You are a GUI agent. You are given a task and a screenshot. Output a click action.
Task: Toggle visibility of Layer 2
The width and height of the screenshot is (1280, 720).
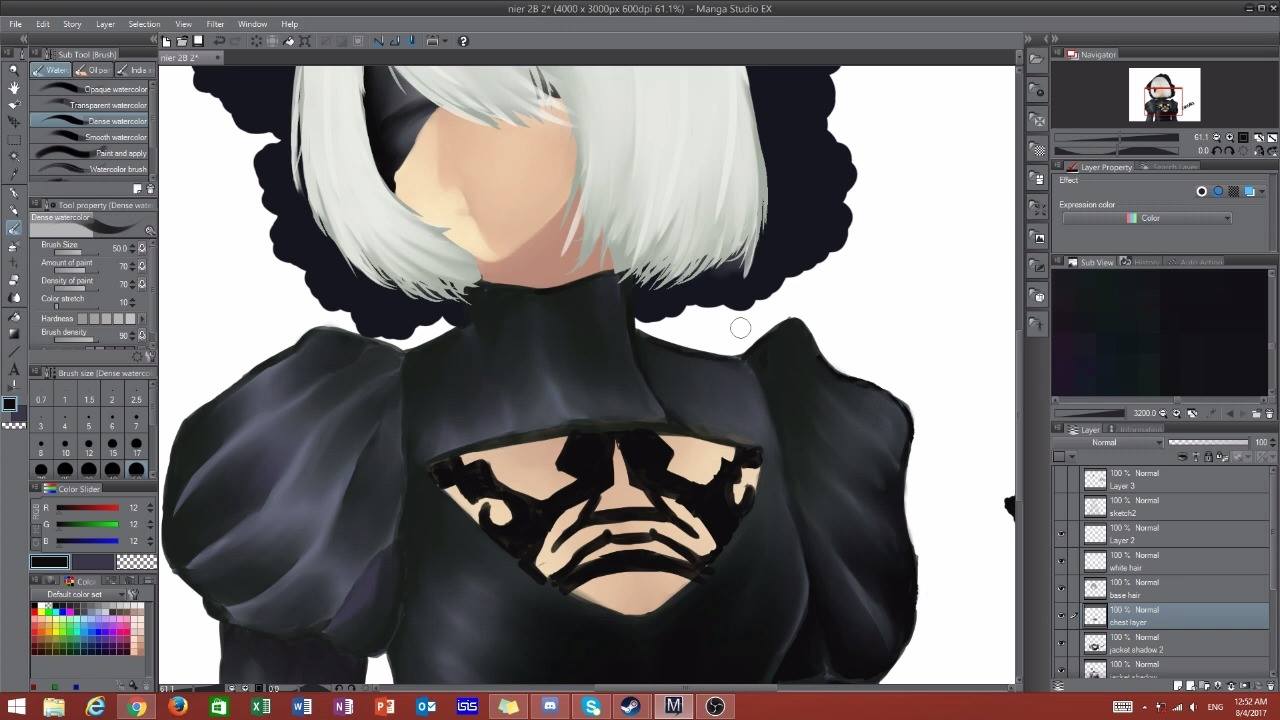[x=1061, y=534]
